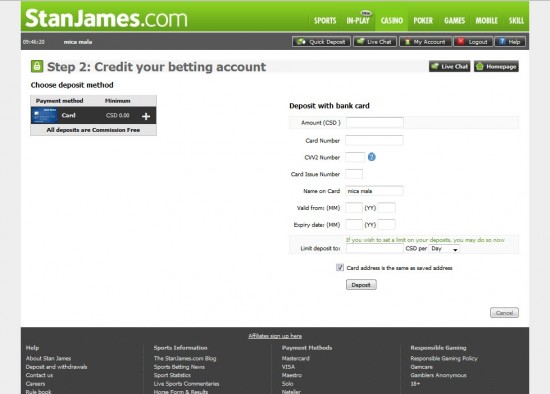Open the MOBILE tab
This screenshot has height=394, width=550.
click(x=486, y=21)
